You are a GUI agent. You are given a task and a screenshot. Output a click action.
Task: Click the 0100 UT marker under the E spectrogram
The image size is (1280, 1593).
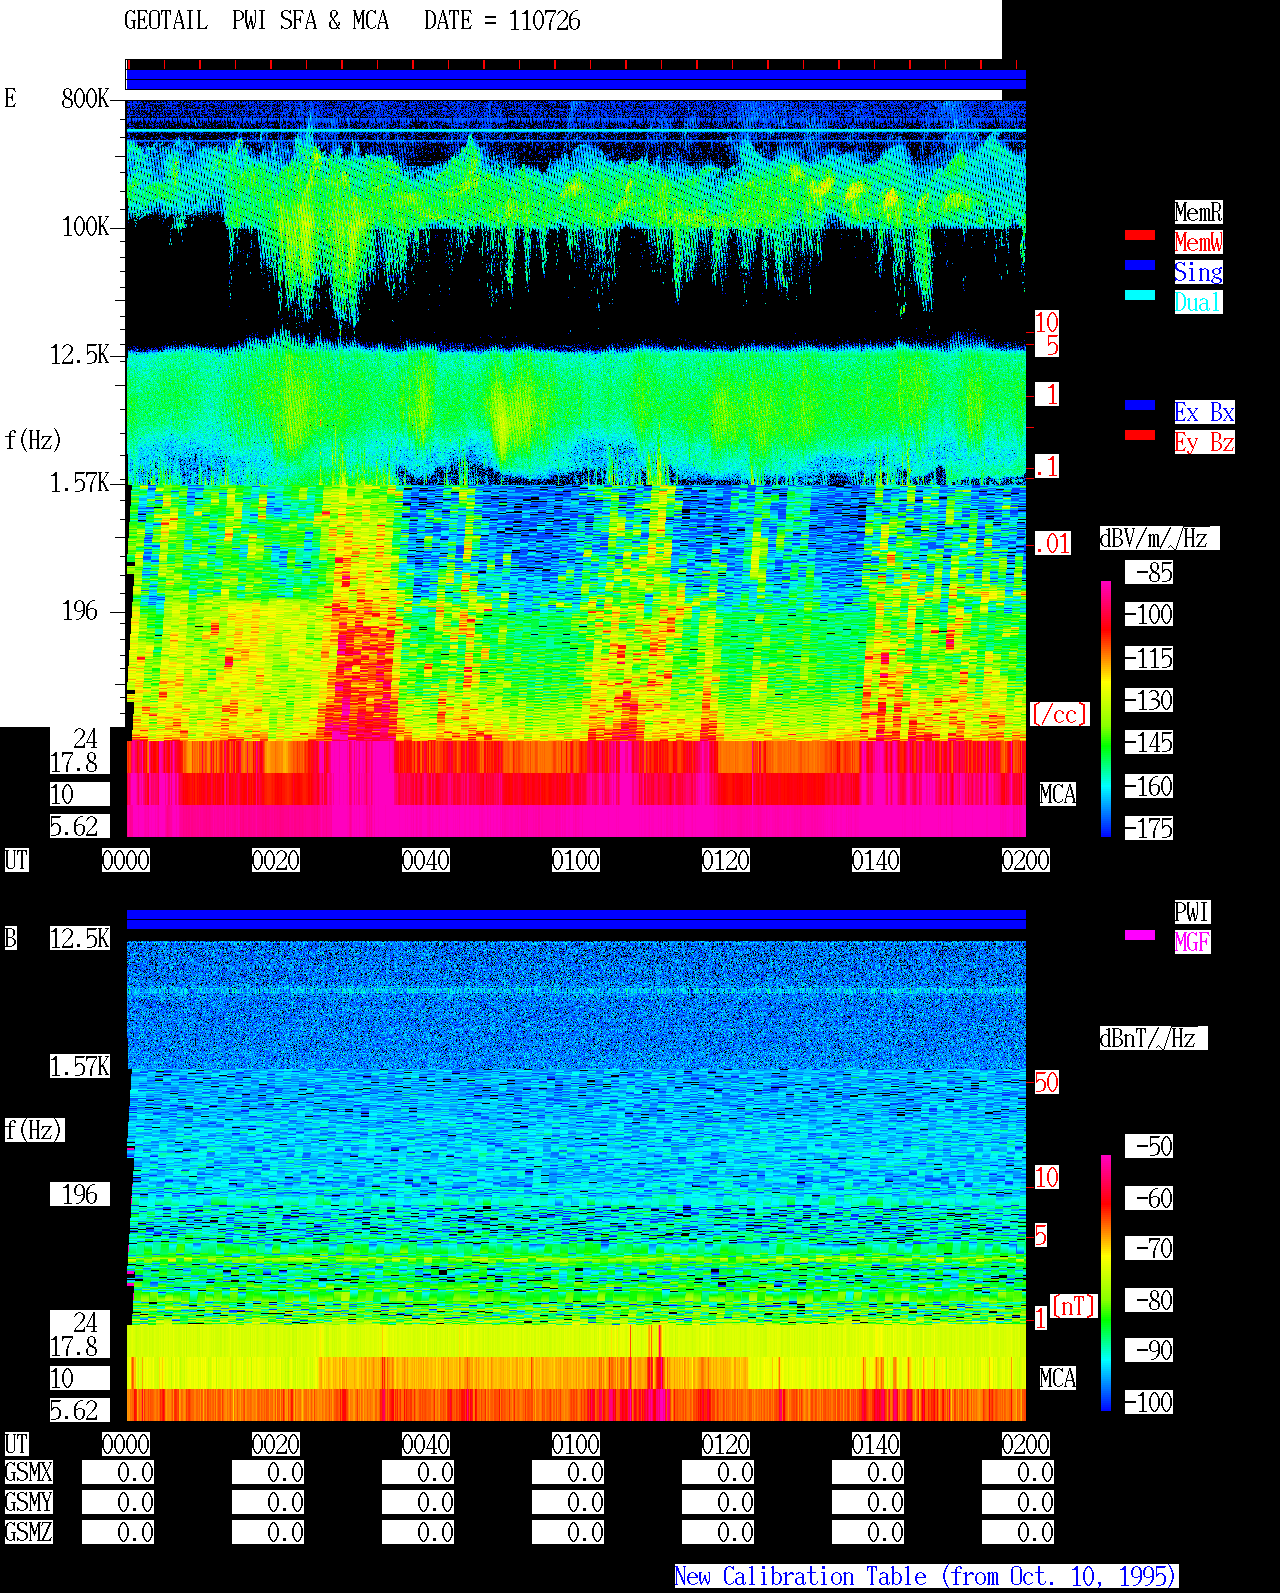[576, 860]
